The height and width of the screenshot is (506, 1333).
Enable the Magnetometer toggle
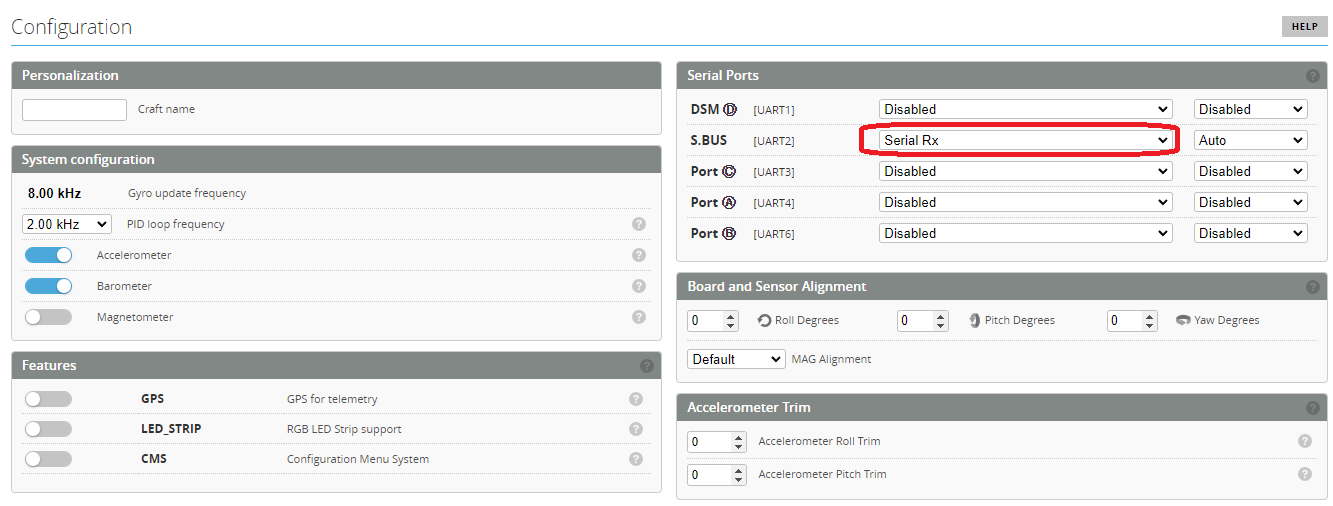coord(48,317)
